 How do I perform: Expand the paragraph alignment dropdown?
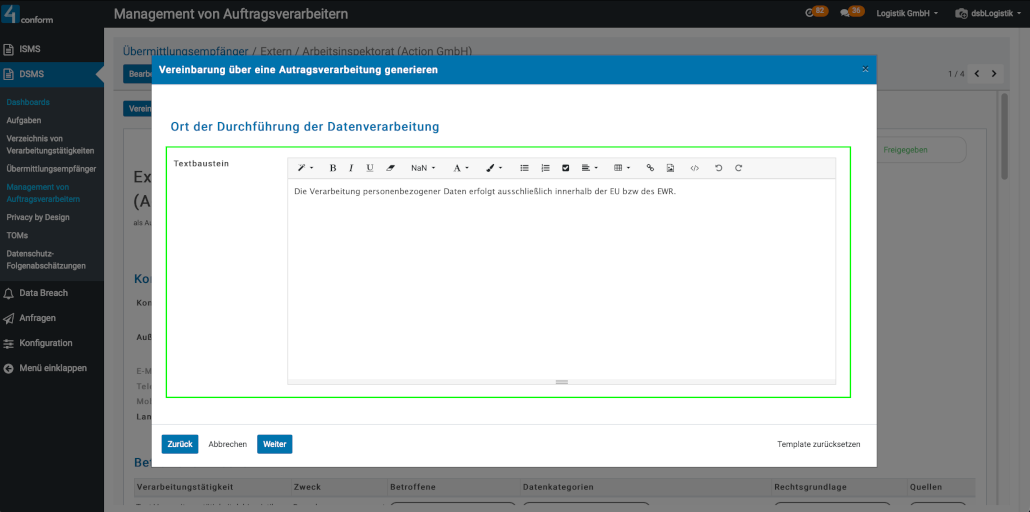(589, 168)
